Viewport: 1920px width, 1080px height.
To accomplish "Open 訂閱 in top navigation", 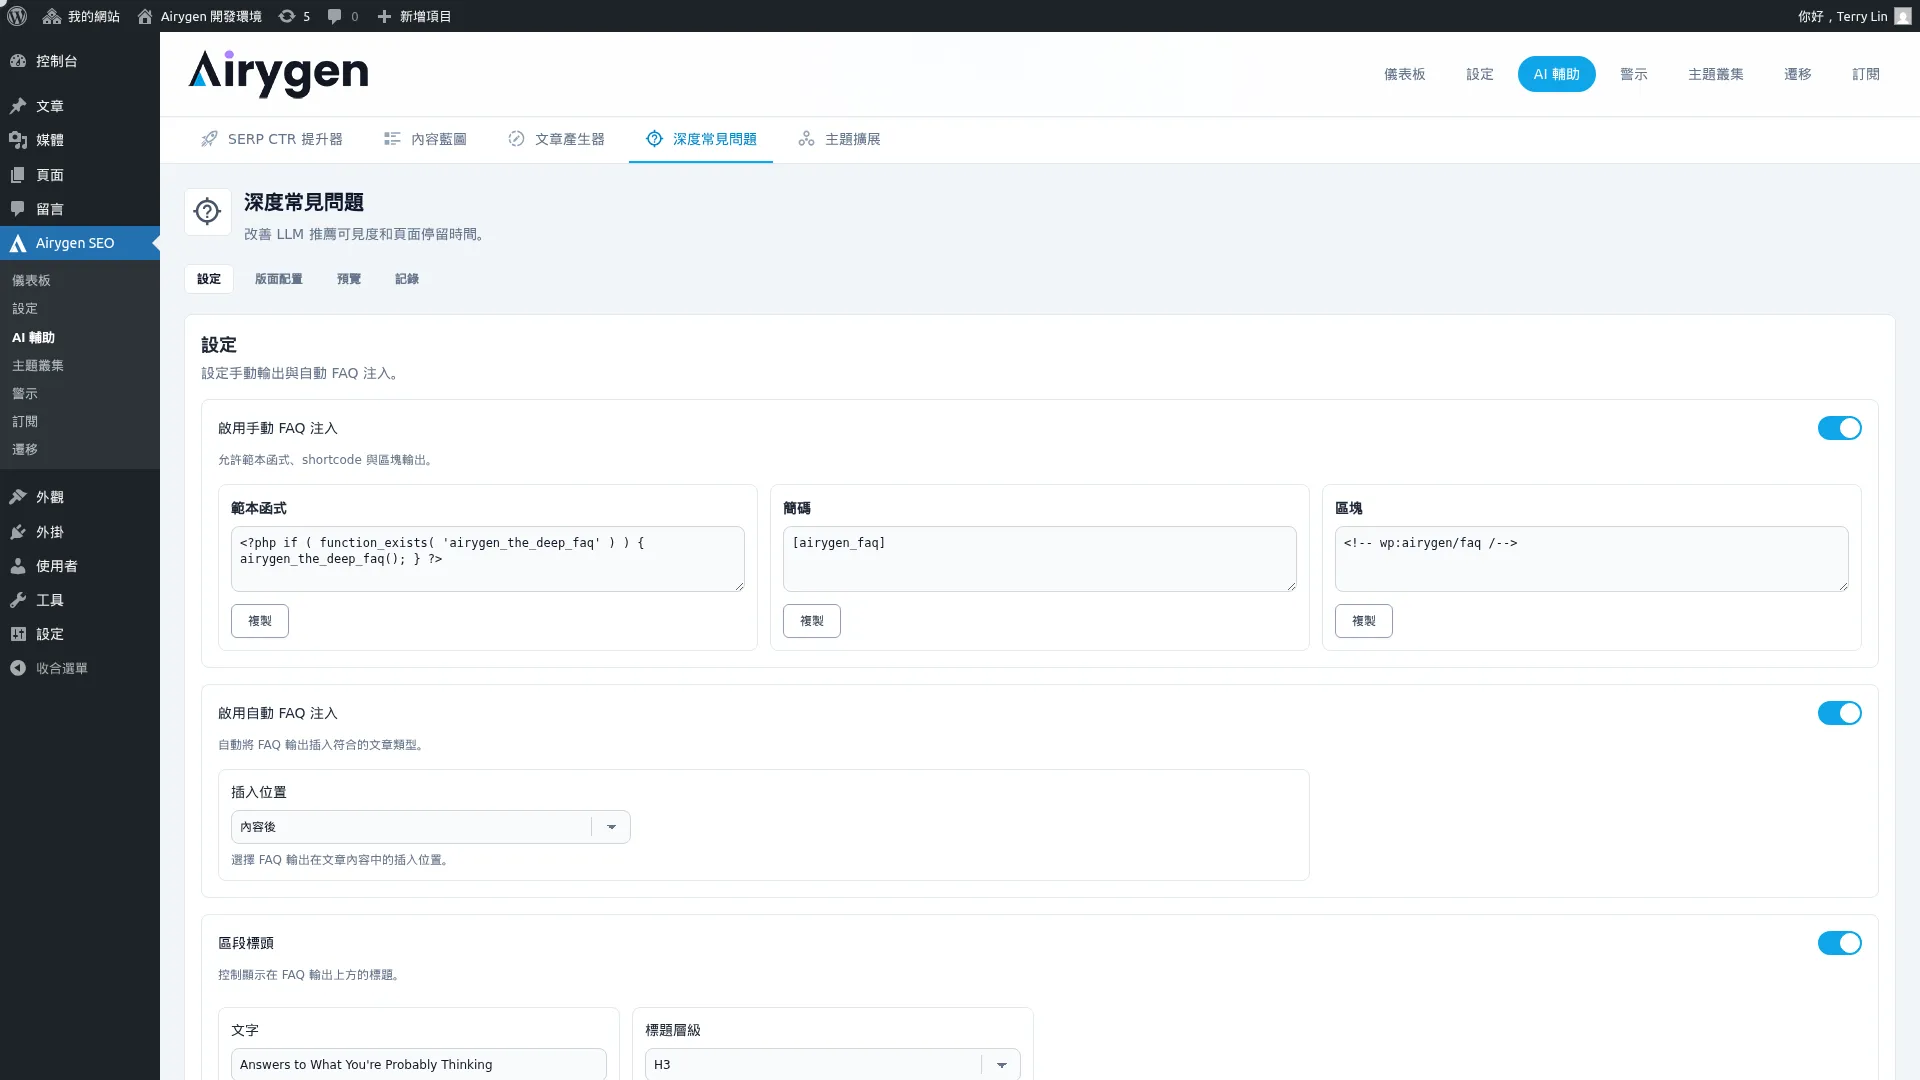I will coord(1866,74).
